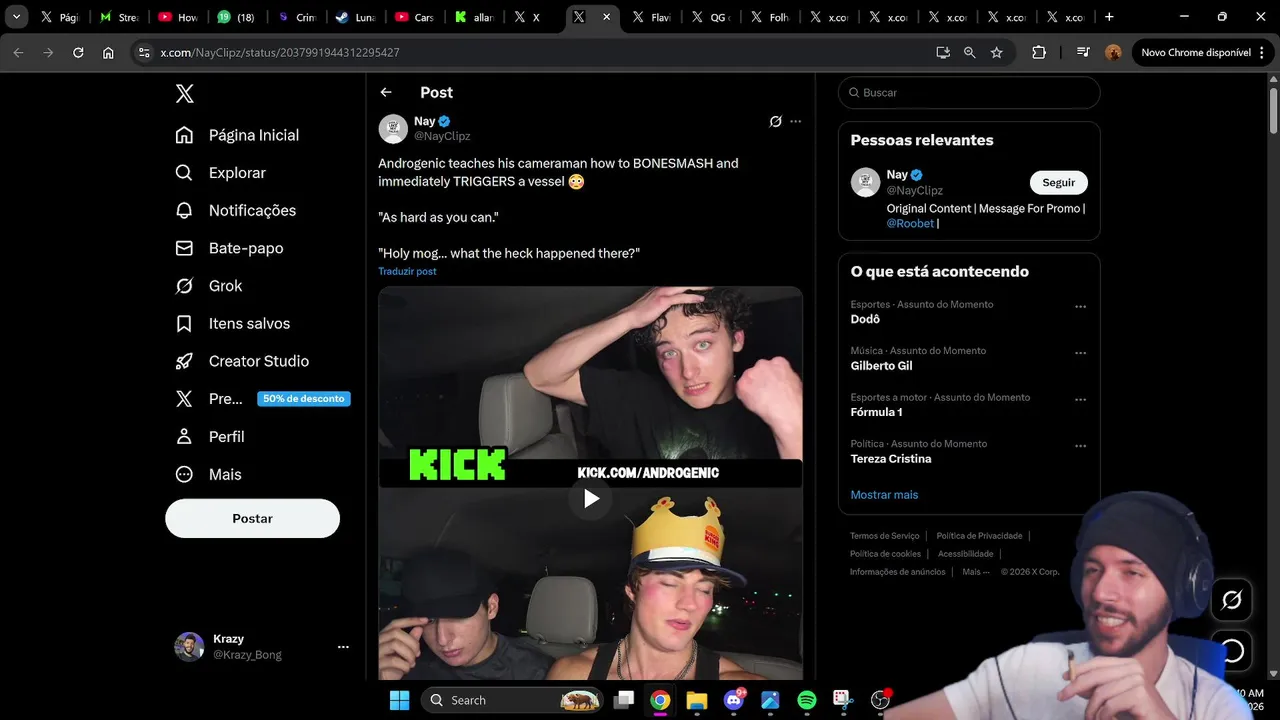Open the Fórmula 1 trending topic
Viewport: 1280px width, 720px height.
click(x=876, y=412)
